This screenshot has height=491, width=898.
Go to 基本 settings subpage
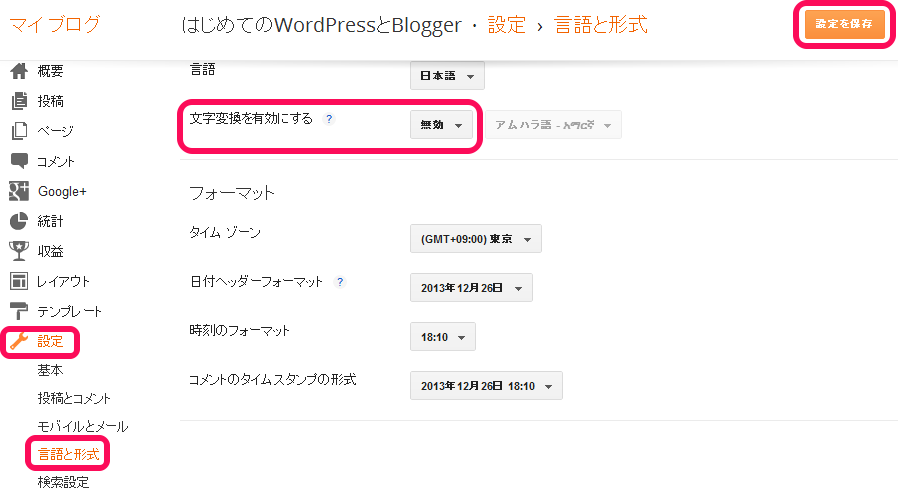[x=50, y=370]
